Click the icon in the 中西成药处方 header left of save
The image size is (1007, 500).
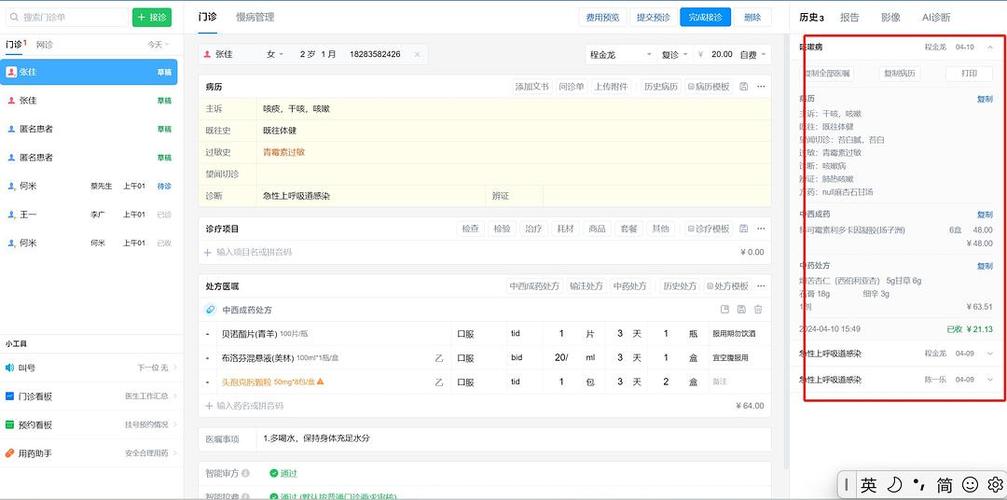[x=724, y=309]
